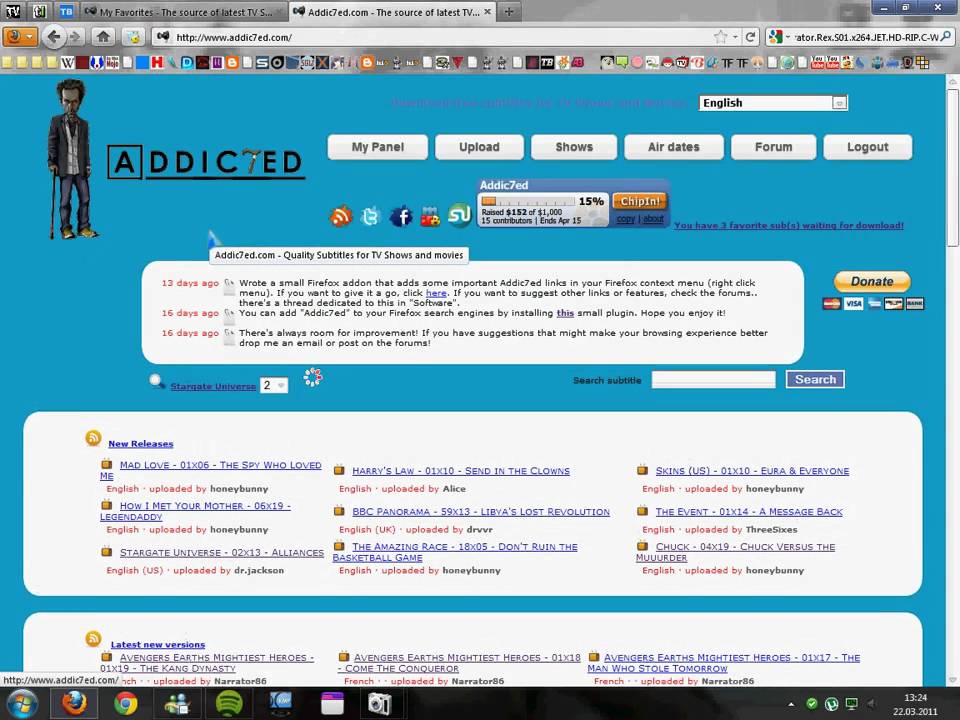Open the Air dates page
The width and height of the screenshot is (960, 720).
pos(673,147)
